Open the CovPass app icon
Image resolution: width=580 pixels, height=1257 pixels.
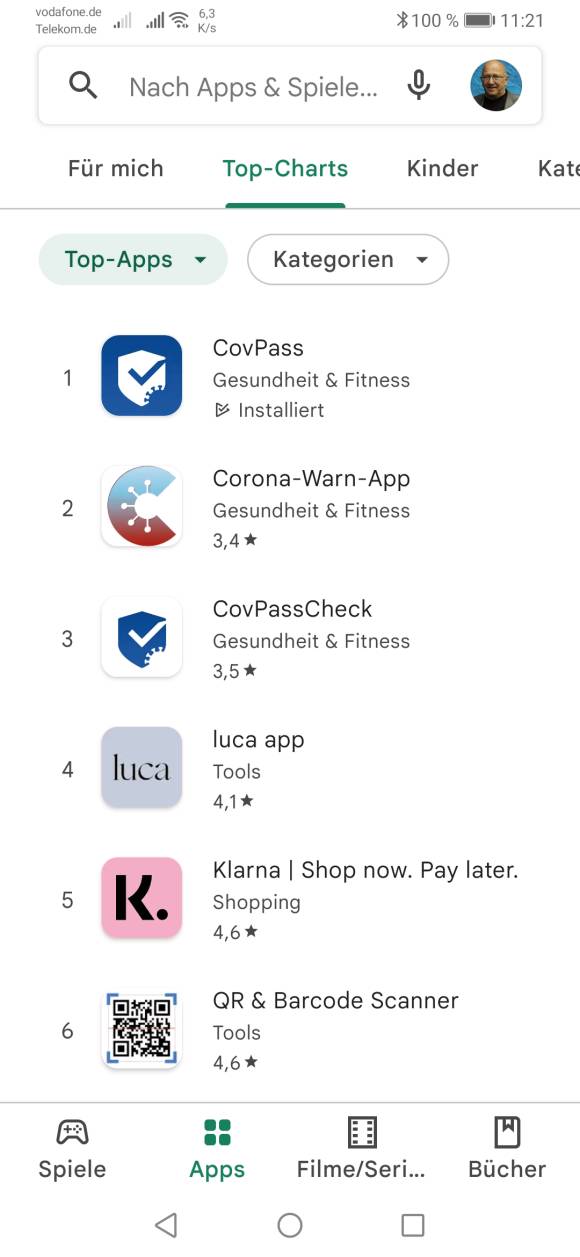click(142, 376)
